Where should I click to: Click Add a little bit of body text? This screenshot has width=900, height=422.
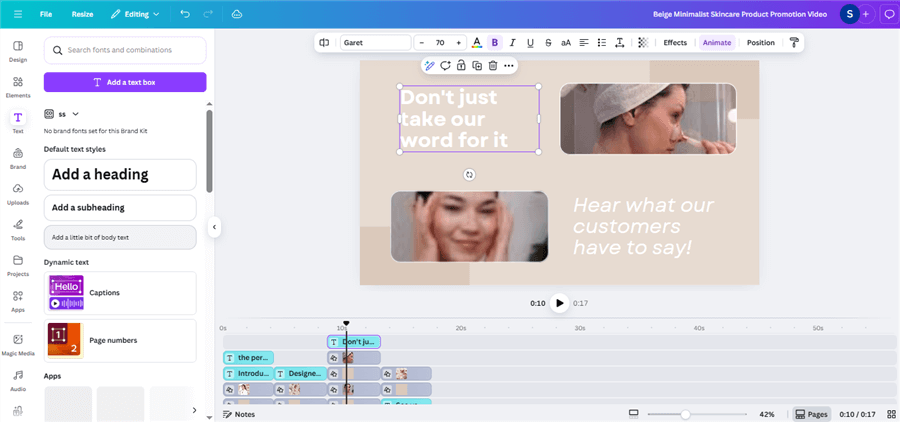120,237
